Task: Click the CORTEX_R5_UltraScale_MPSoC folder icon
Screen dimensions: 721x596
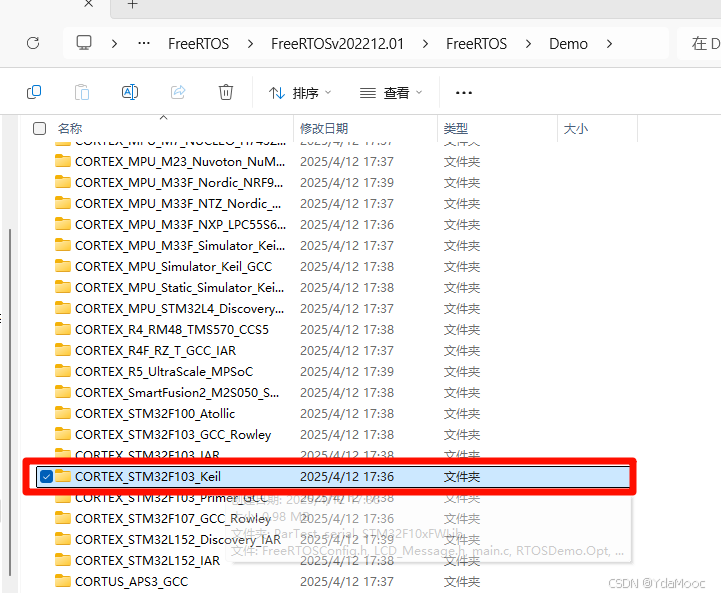Action: pyautogui.click(x=63, y=371)
